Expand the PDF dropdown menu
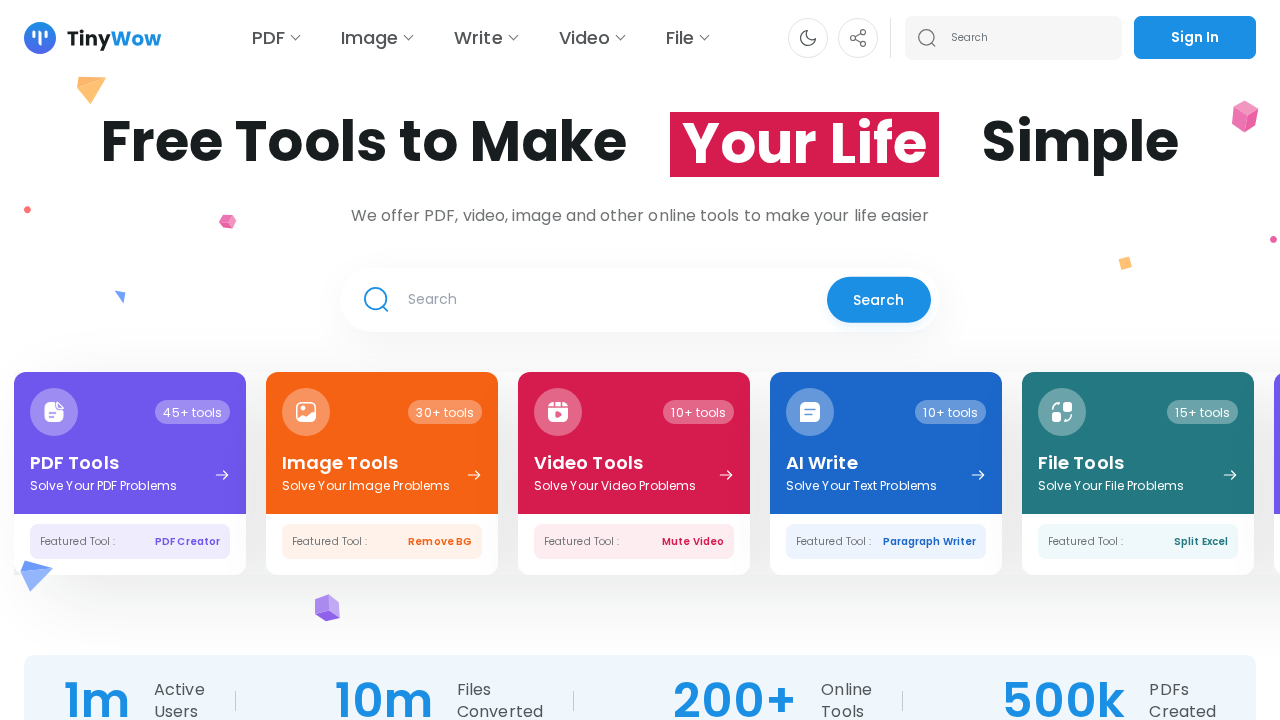 (x=276, y=38)
